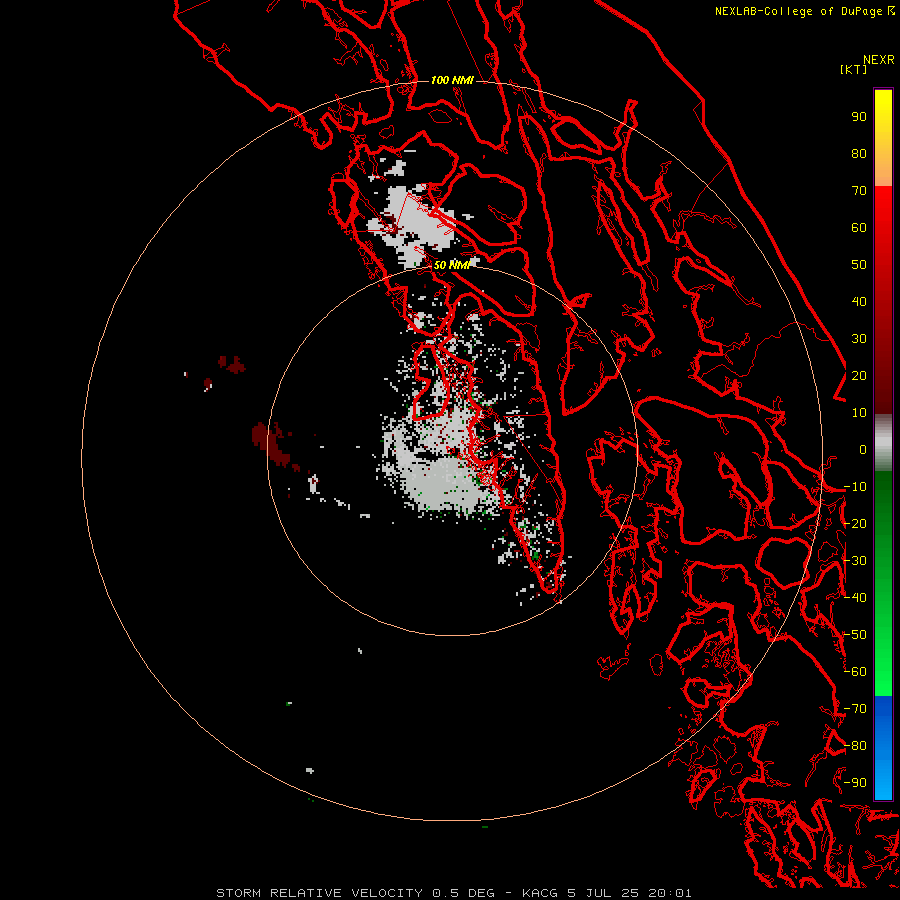The width and height of the screenshot is (900, 900).
Task: Click the -80 value on velocity scale
Action: 855,746
